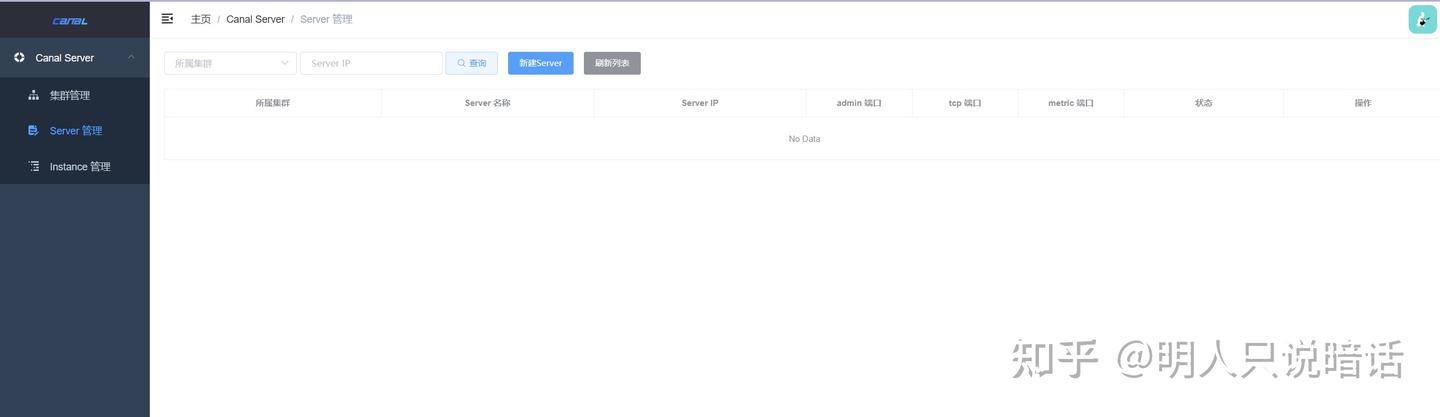Click the 操作 column header
This screenshot has height=417, width=1440.
1362,103
